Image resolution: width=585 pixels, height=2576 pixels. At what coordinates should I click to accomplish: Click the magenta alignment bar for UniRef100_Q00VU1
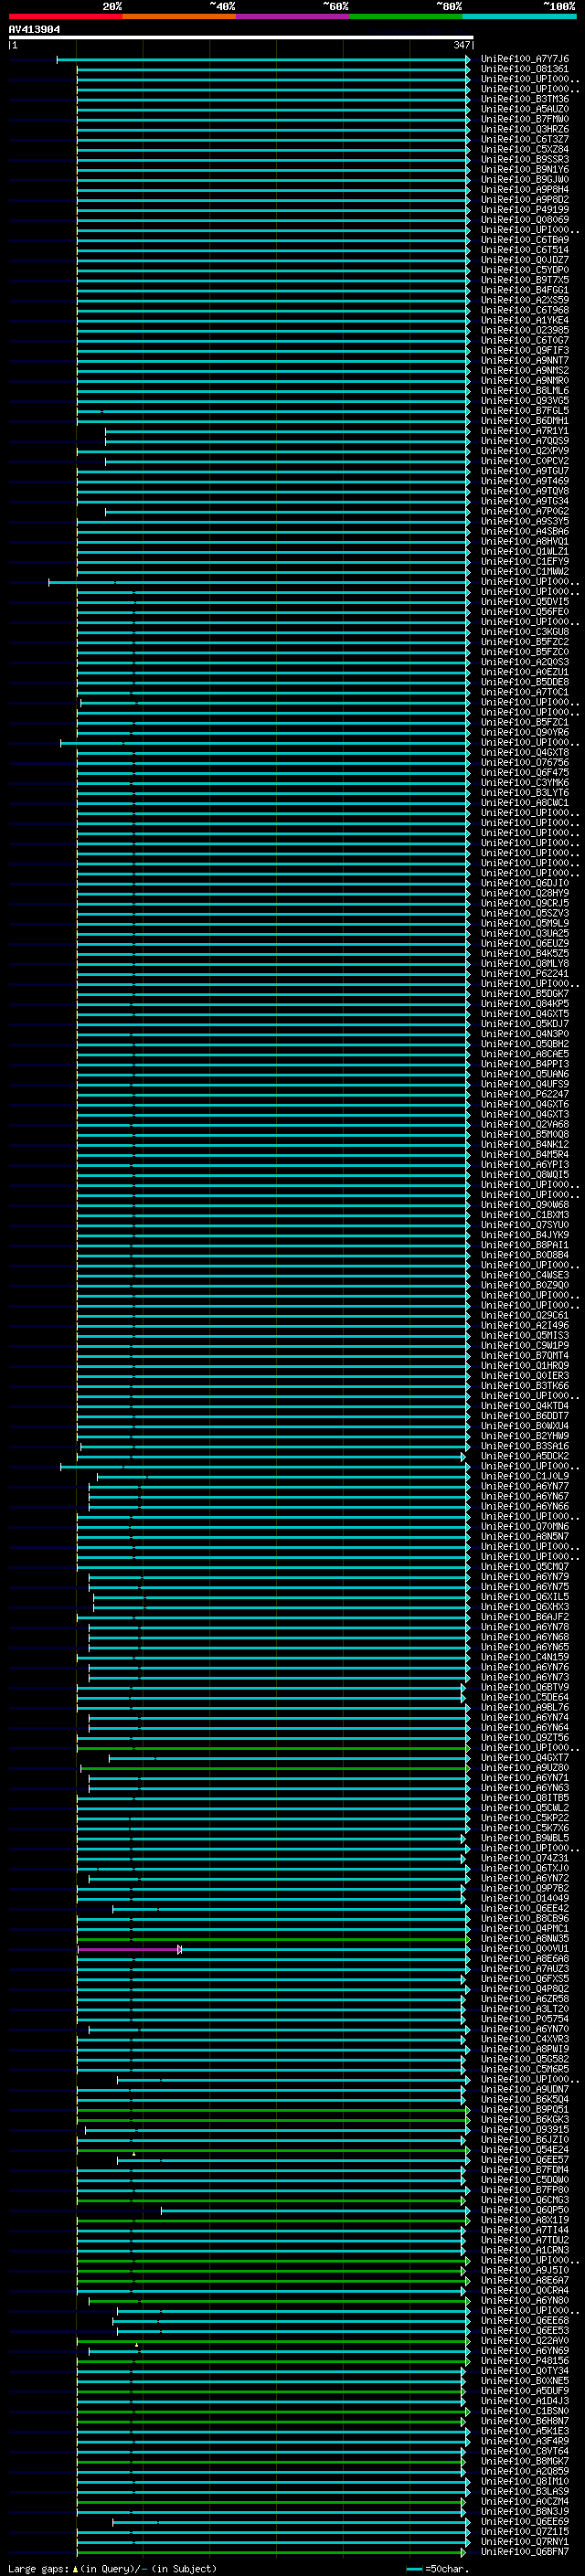click(x=130, y=1949)
